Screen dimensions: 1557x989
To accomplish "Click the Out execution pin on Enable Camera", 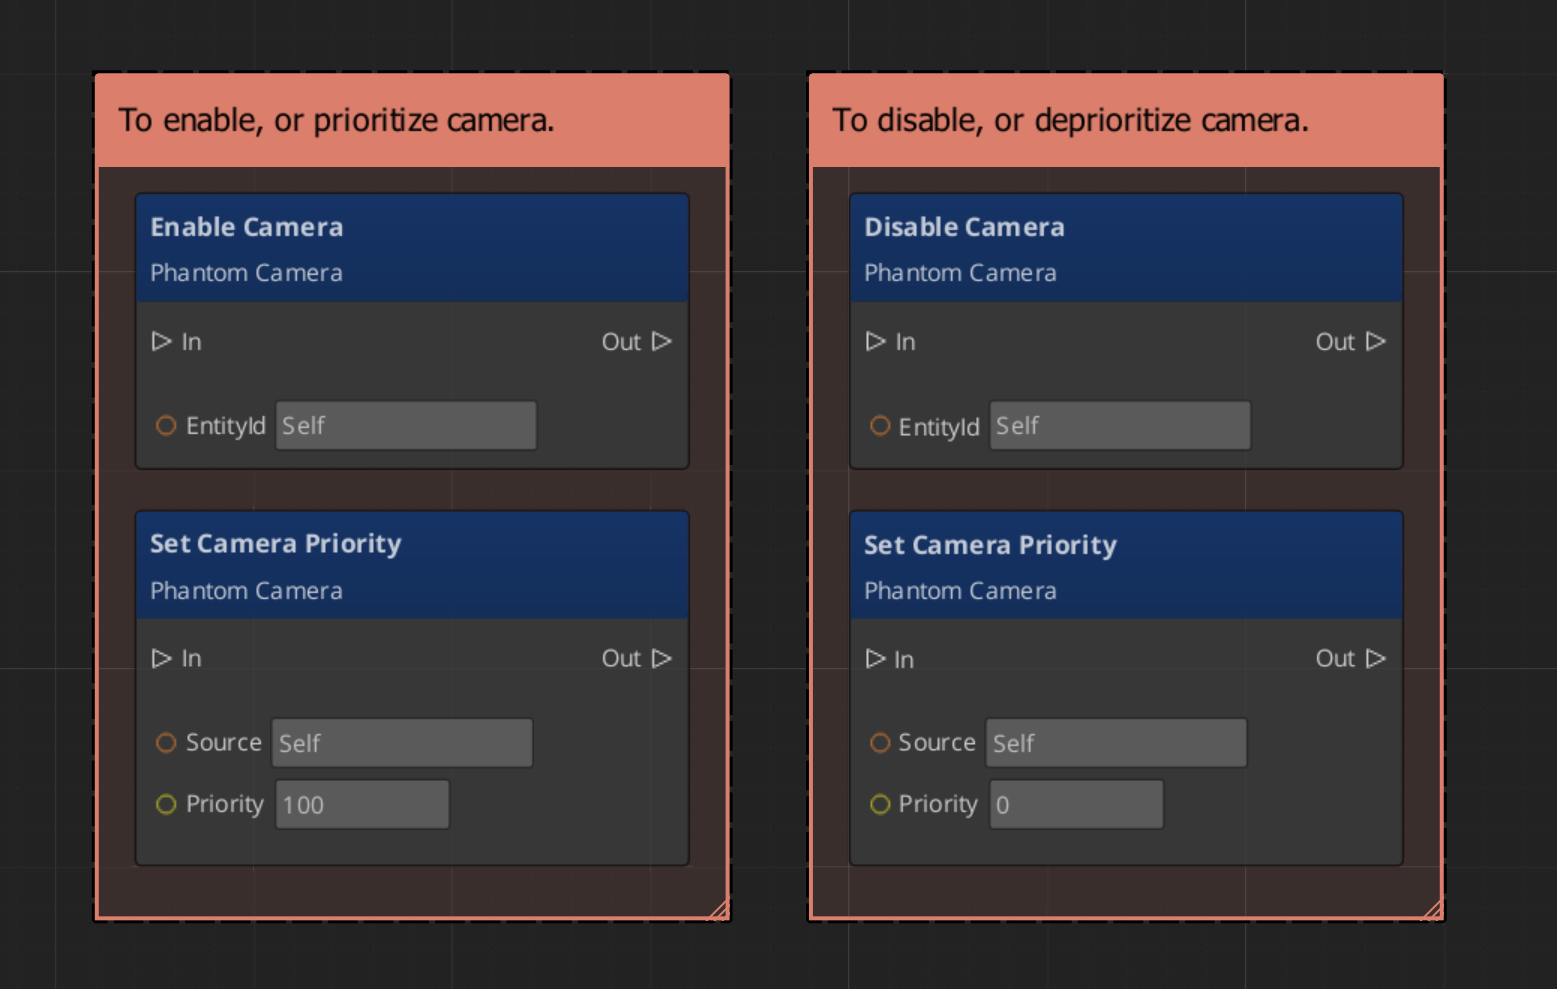I will coord(662,342).
